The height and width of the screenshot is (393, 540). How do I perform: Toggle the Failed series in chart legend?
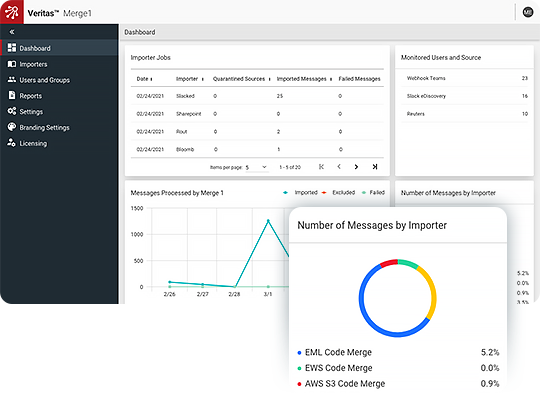(x=373, y=193)
